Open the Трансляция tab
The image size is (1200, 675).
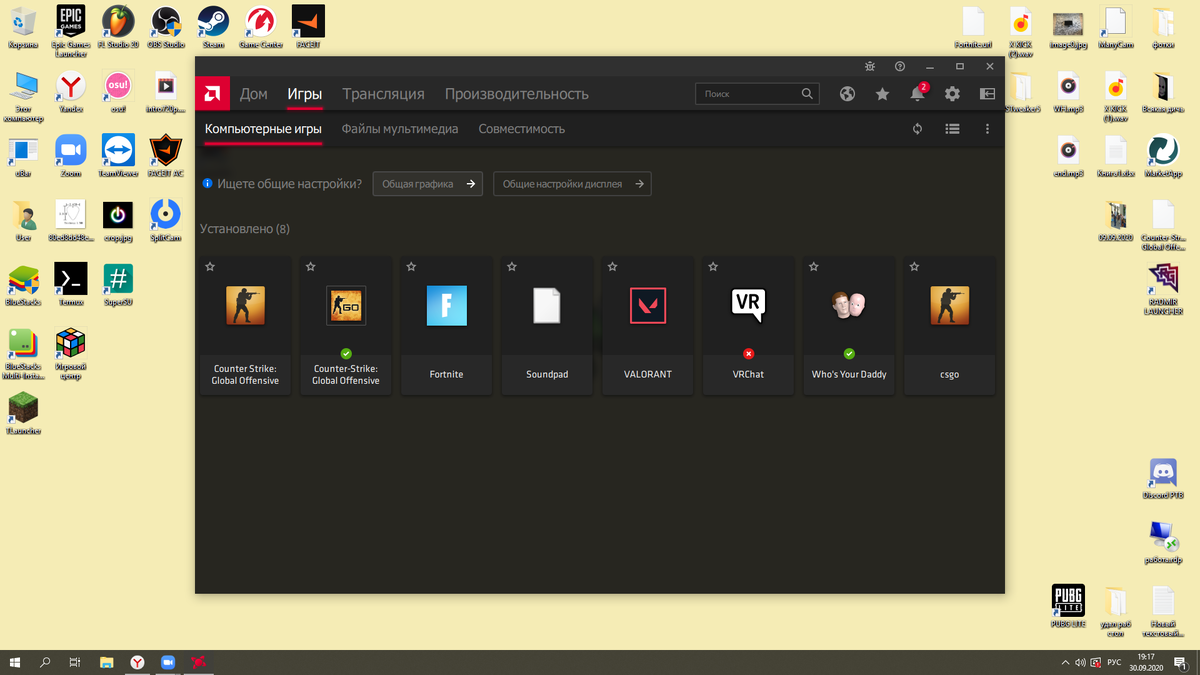click(383, 94)
